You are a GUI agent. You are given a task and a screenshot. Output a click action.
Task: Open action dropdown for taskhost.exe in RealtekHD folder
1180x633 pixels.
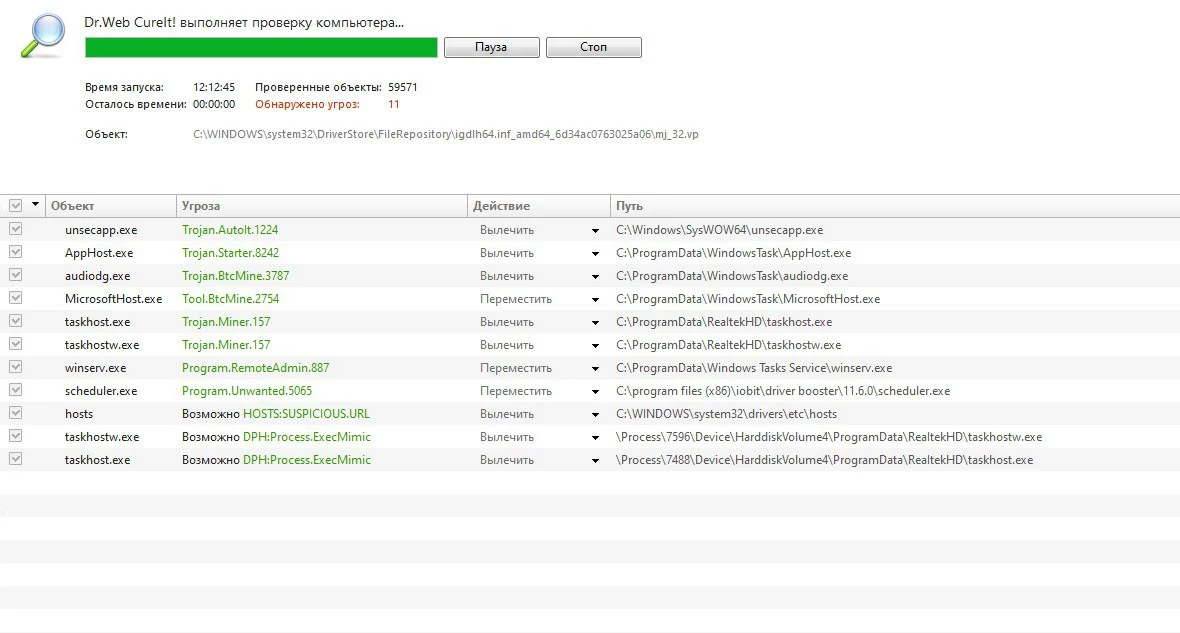[x=595, y=323]
